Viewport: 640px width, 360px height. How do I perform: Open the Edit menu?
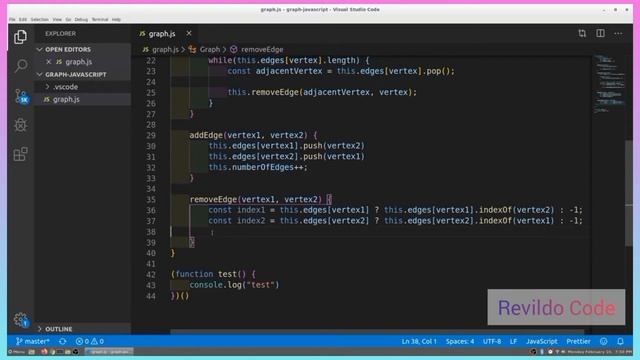[23, 19]
